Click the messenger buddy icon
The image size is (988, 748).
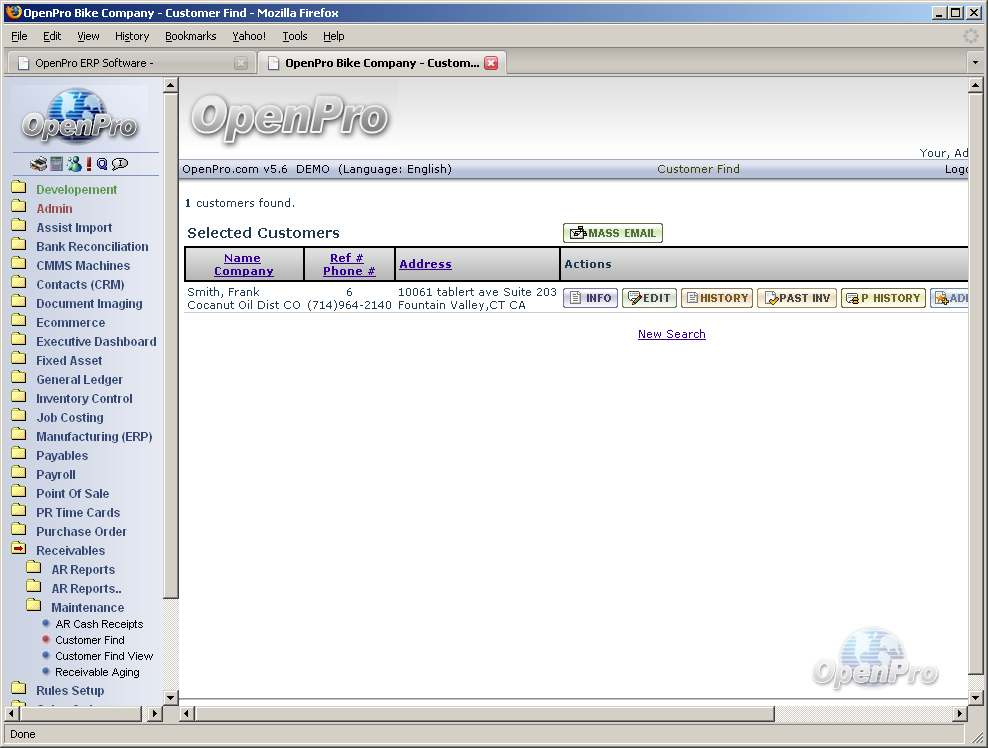pyautogui.click(x=73, y=164)
